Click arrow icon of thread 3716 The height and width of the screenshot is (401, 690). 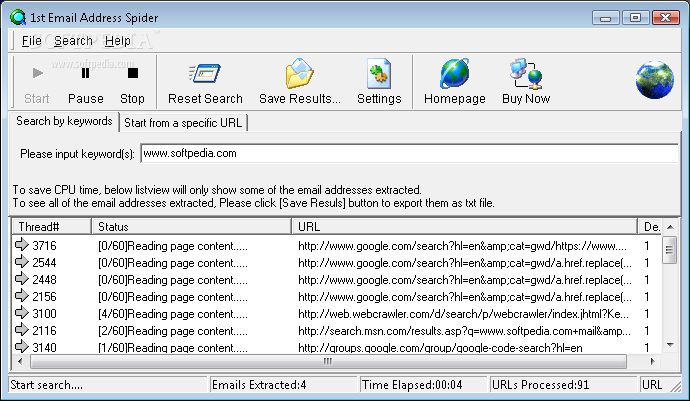[22, 244]
